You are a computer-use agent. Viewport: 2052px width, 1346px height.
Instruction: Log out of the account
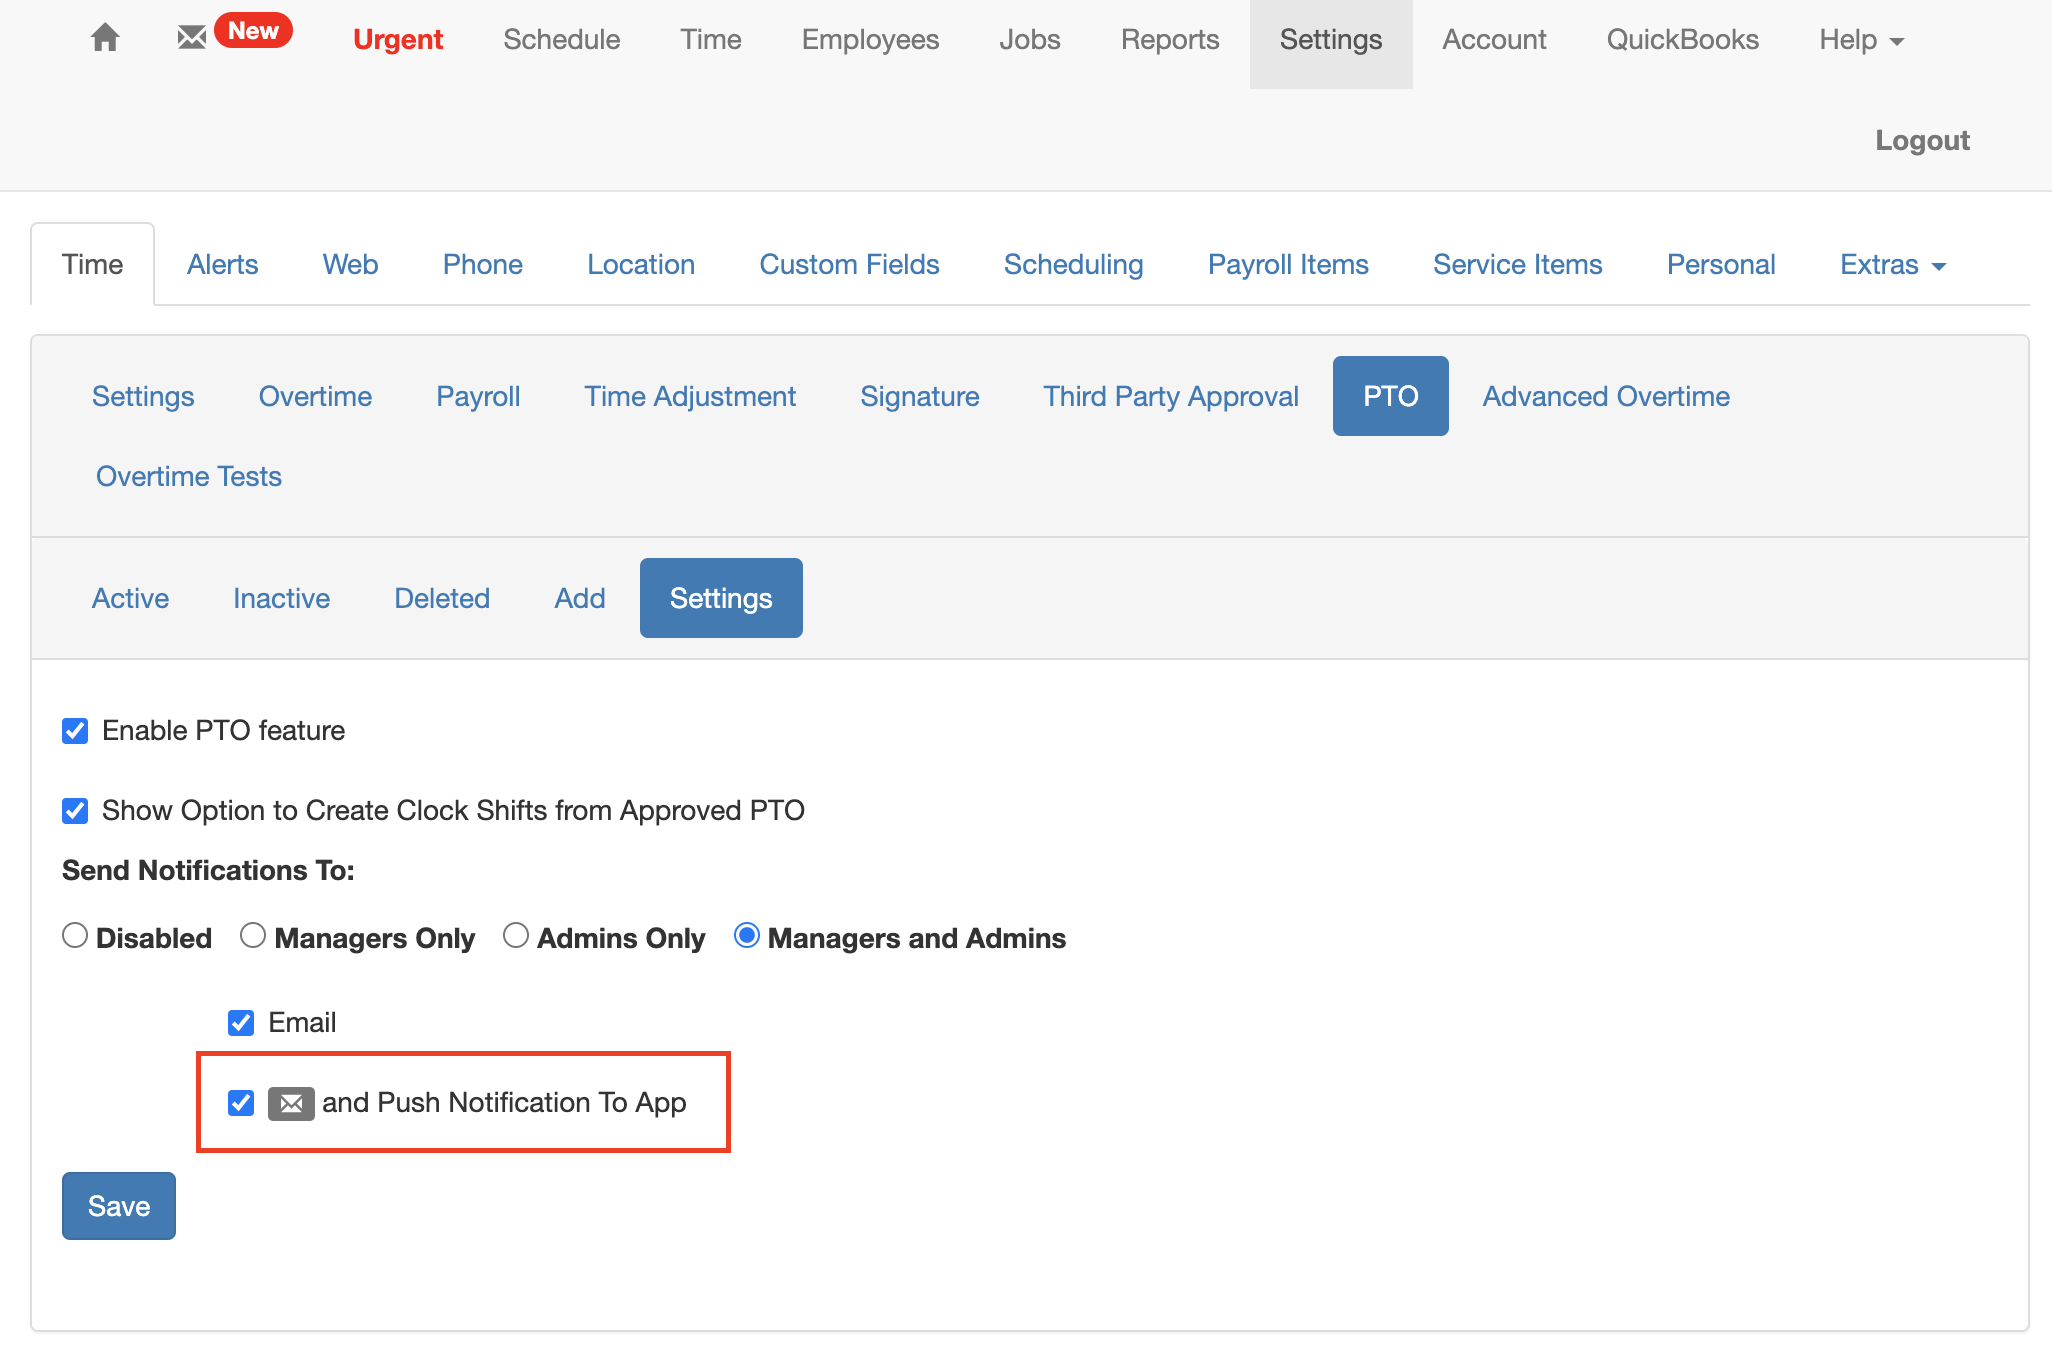click(x=1922, y=140)
